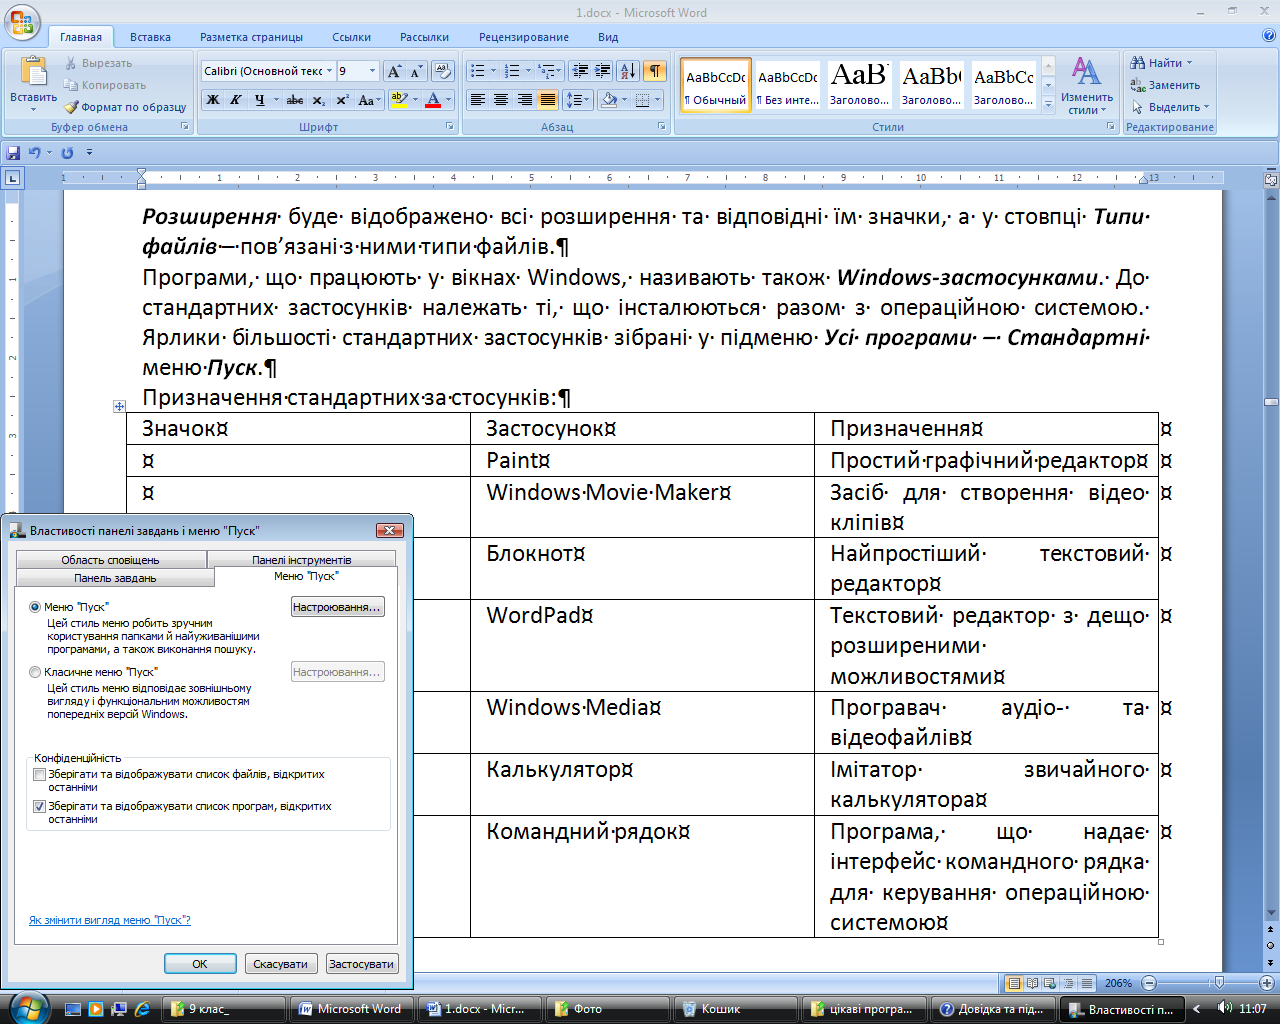The image size is (1280, 1024).
Task: Increase paragraph indent
Action: [x=602, y=71]
